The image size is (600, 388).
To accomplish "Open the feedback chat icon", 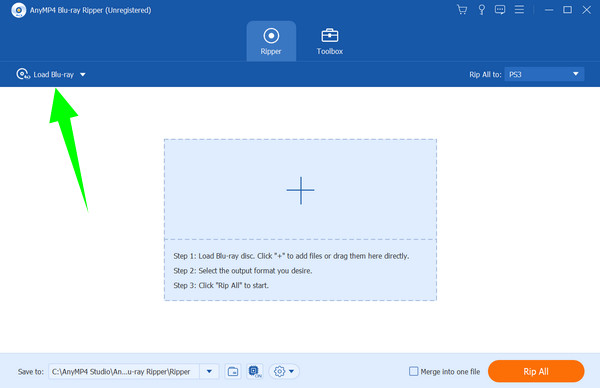I will click(500, 10).
